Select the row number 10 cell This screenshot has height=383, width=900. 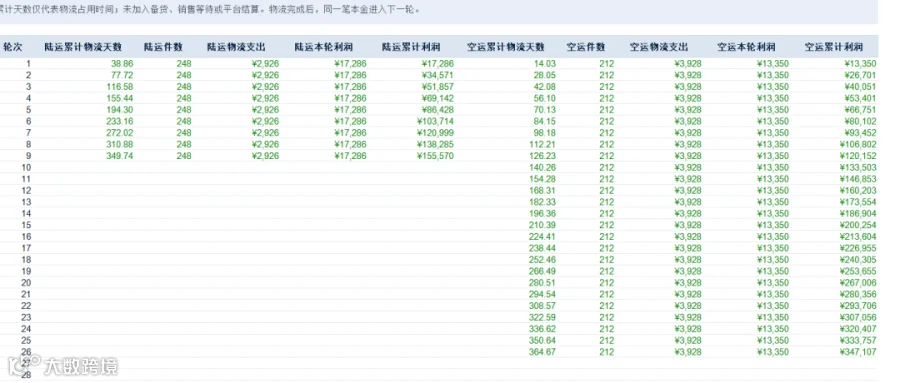(x=26, y=167)
